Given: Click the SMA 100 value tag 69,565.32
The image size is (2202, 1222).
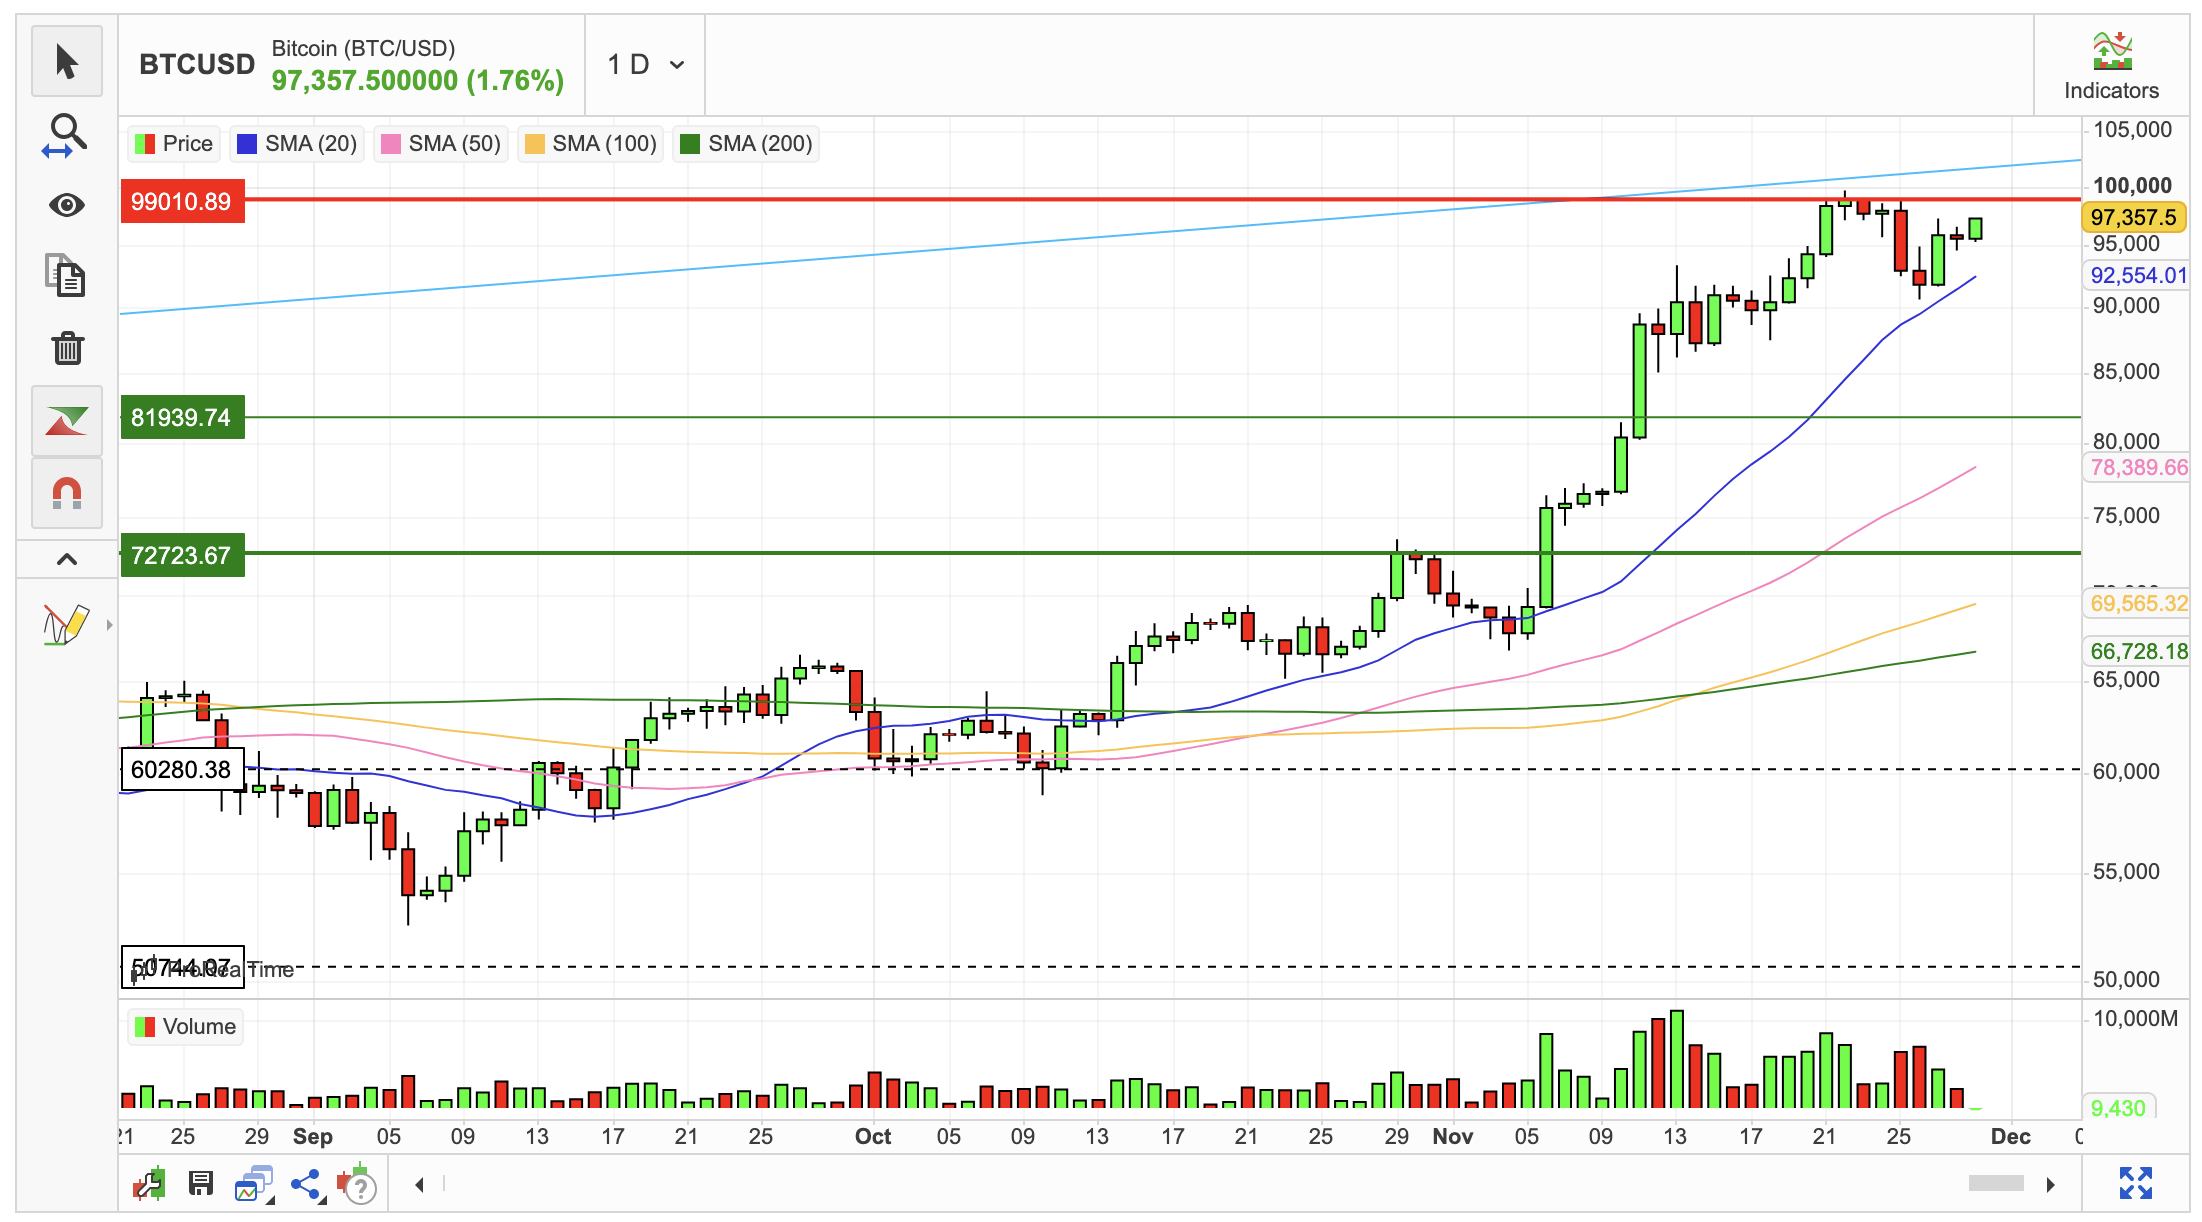Looking at the screenshot, I should pyautogui.click(x=2138, y=603).
